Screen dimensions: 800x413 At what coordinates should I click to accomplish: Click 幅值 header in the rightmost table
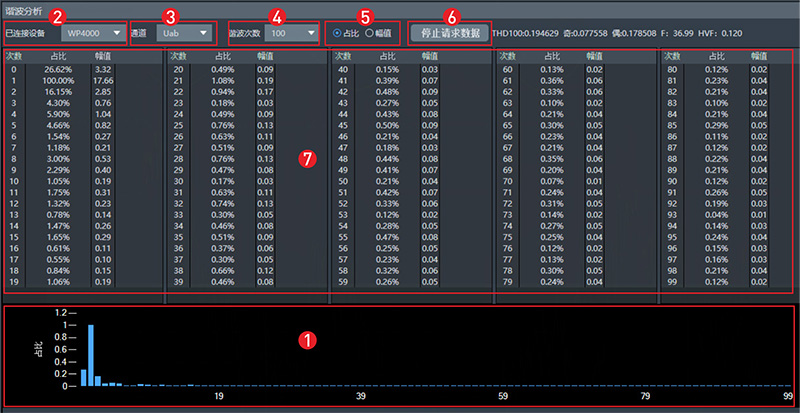[x=761, y=57]
